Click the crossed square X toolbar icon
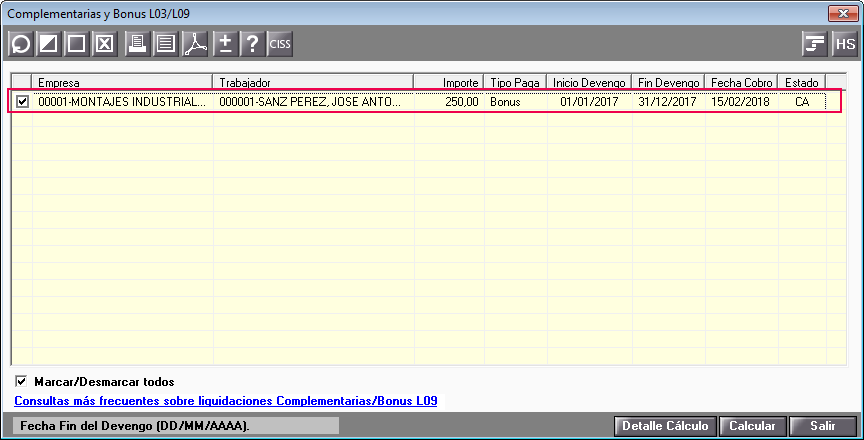The width and height of the screenshot is (864, 440). coord(105,44)
